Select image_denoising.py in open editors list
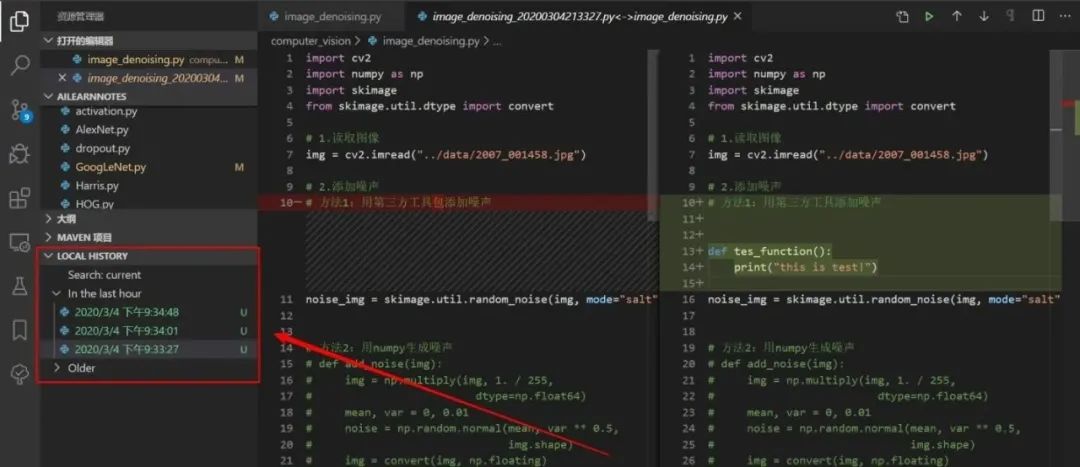 coord(149,60)
